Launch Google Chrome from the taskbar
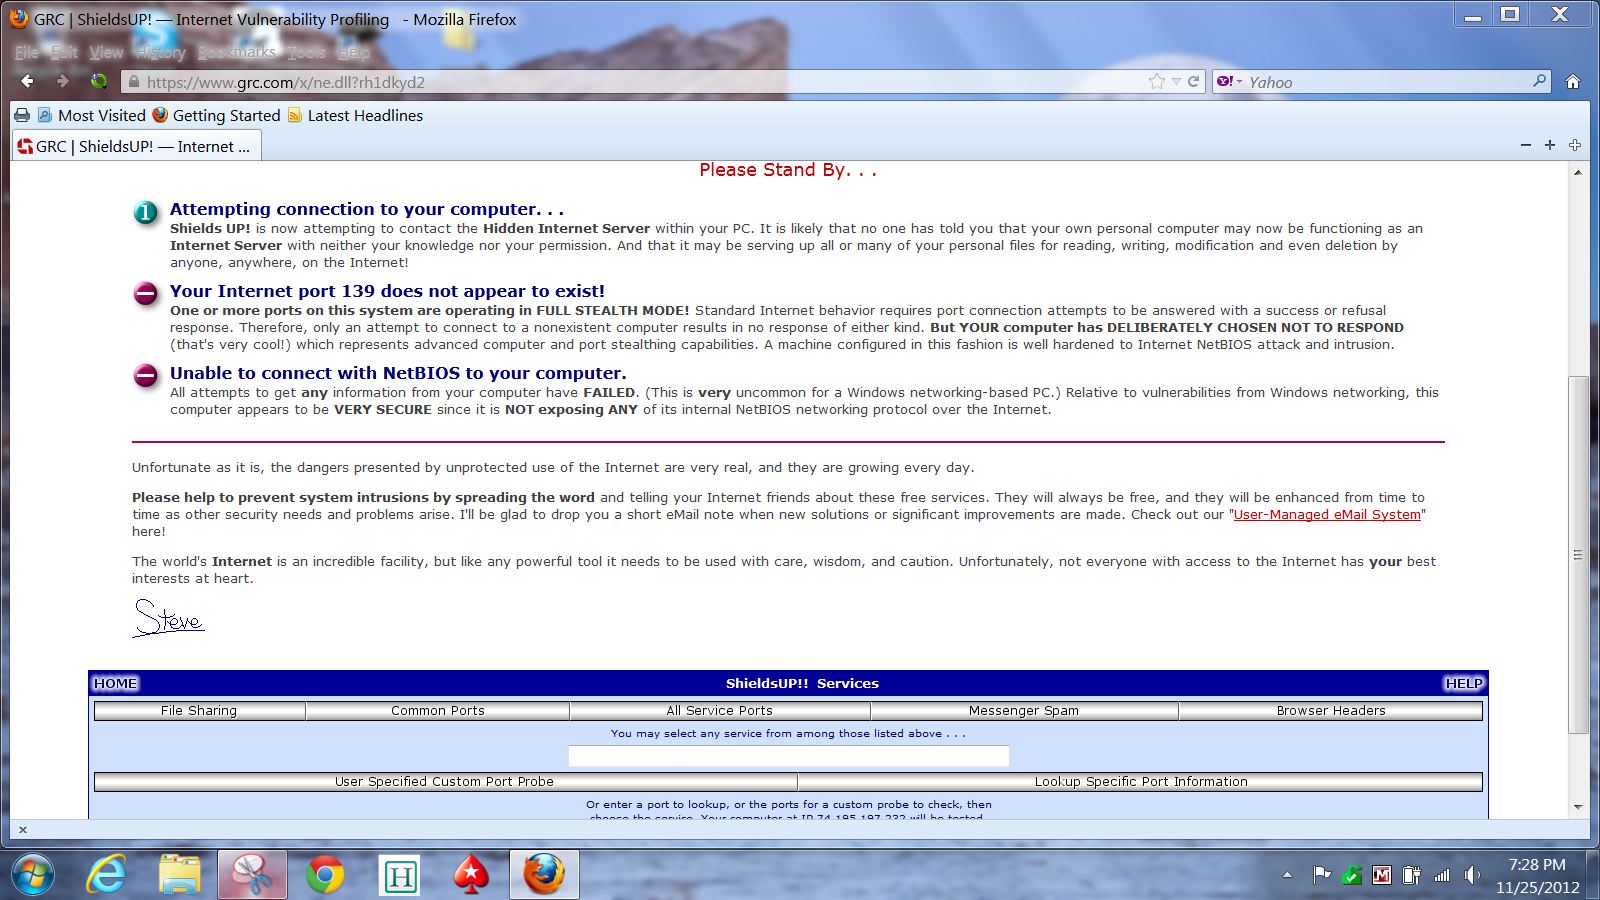This screenshot has width=1600, height=900. click(x=325, y=876)
